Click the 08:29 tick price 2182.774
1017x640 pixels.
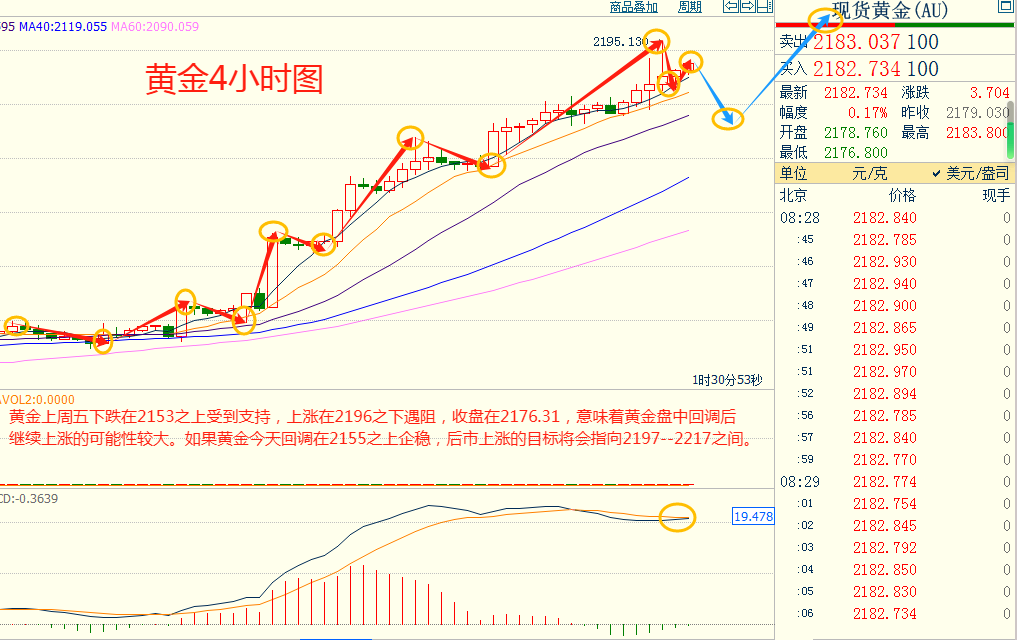(x=885, y=482)
